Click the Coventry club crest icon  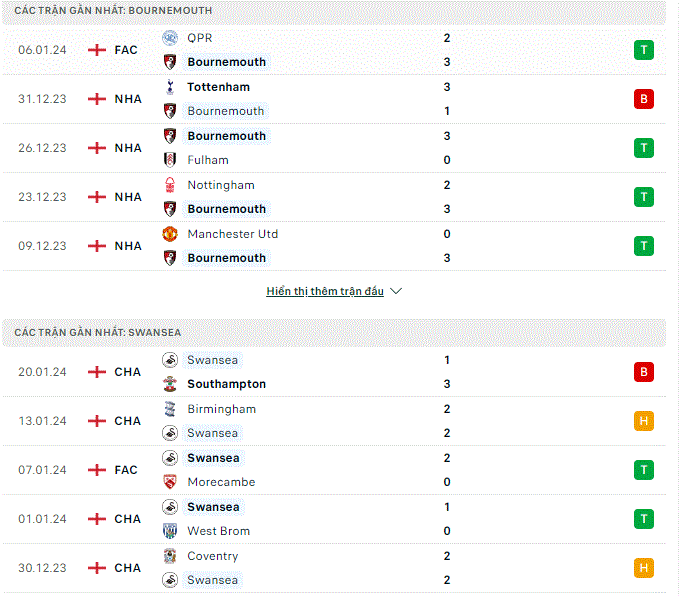[x=170, y=556]
